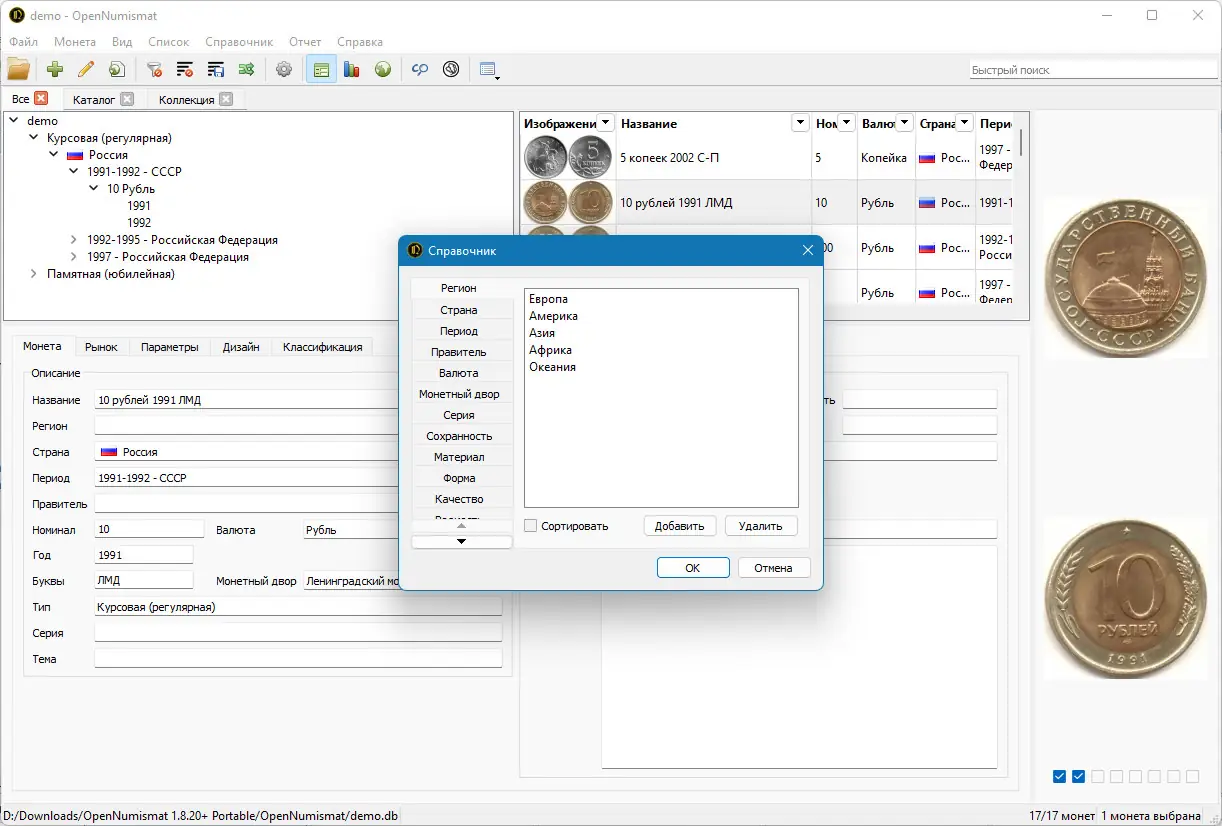Open the Название column filter dropdown

800,123
